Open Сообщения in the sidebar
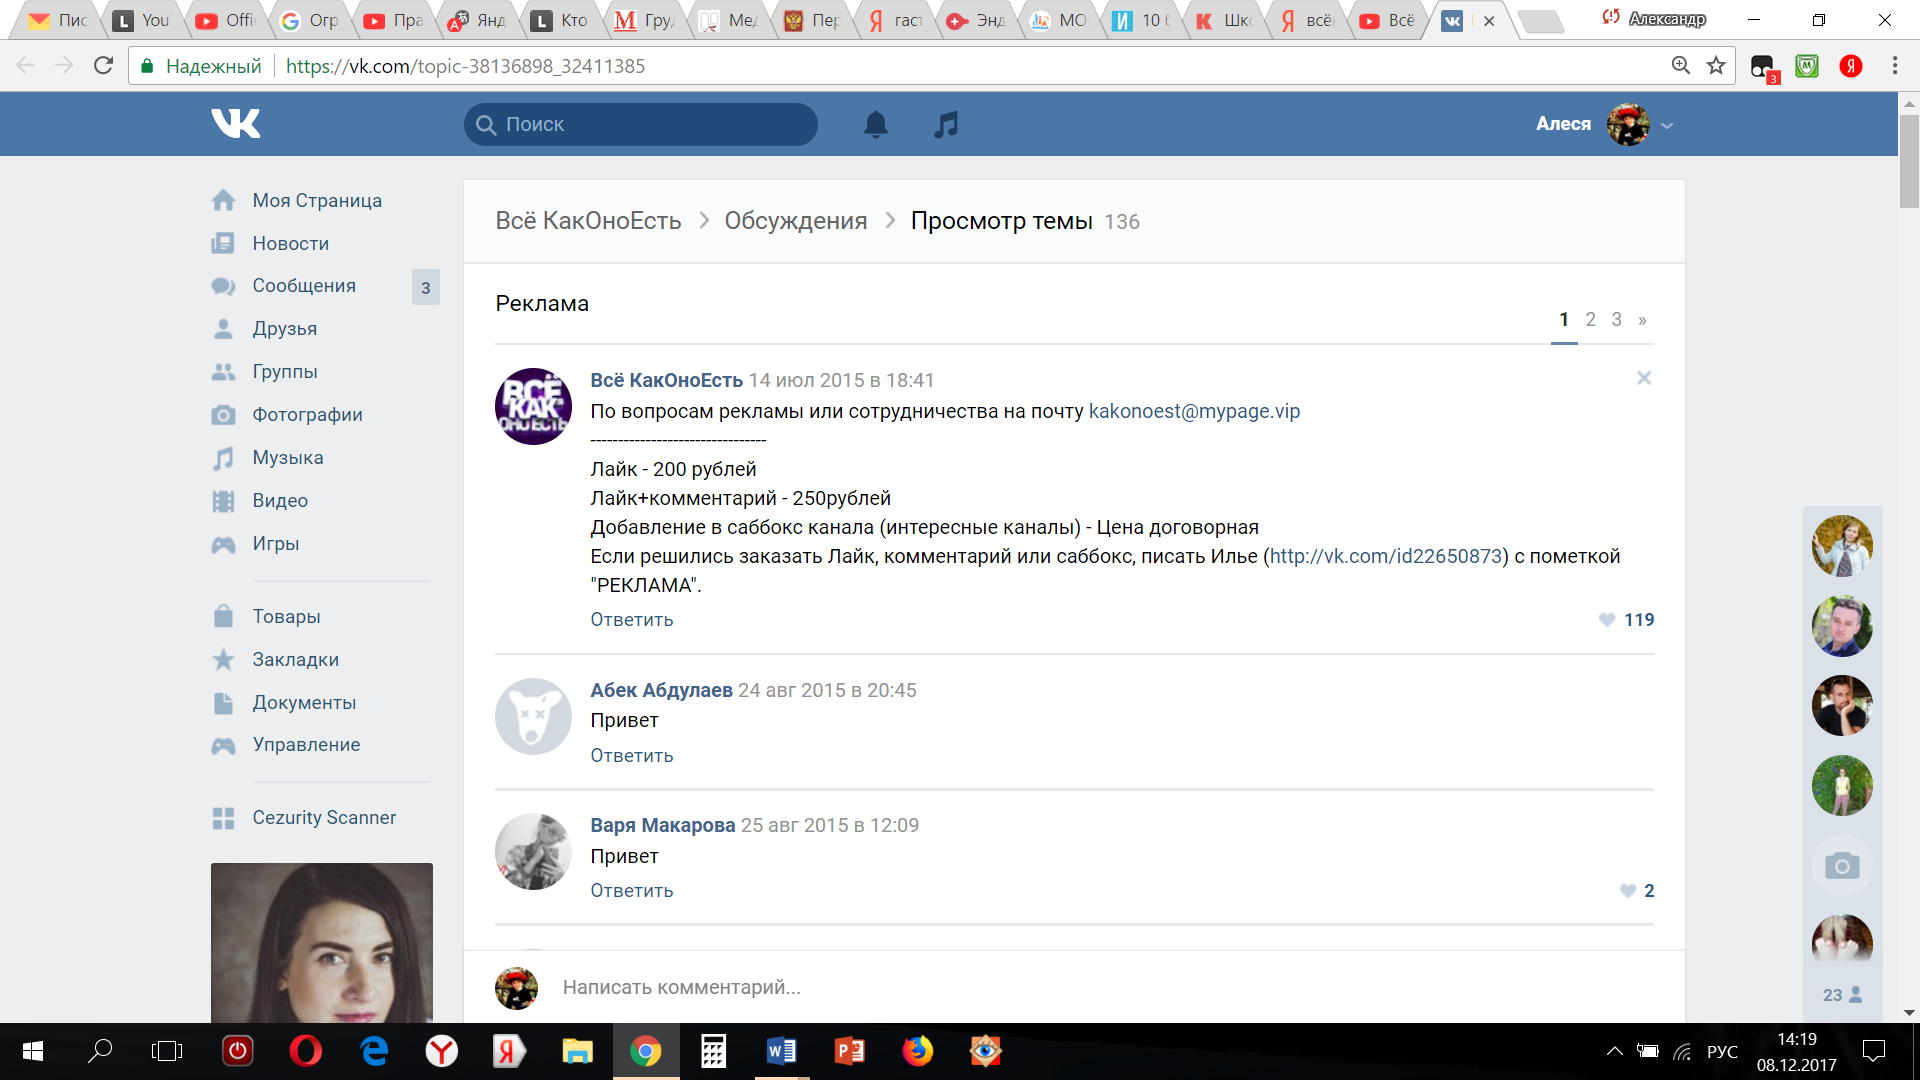Viewport: 1920px width, 1080px height. (303, 286)
